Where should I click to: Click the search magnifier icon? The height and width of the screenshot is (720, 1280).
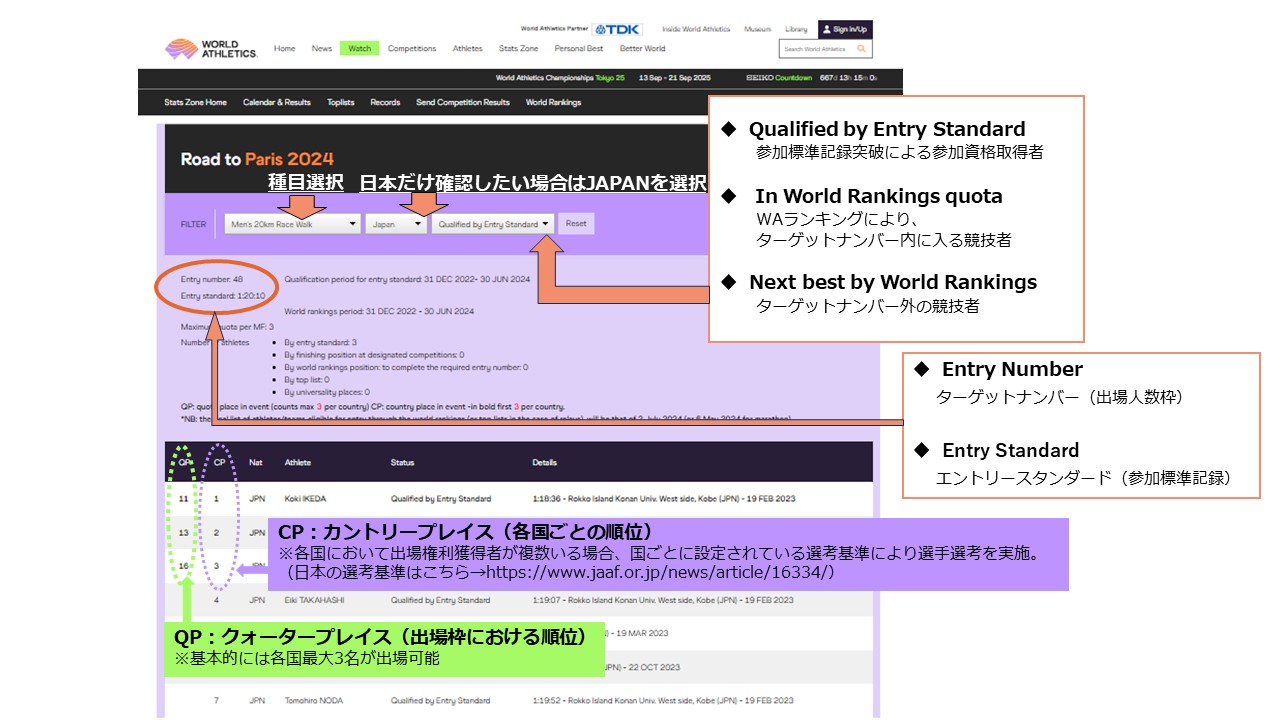pyautogui.click(x=861, y=49)
